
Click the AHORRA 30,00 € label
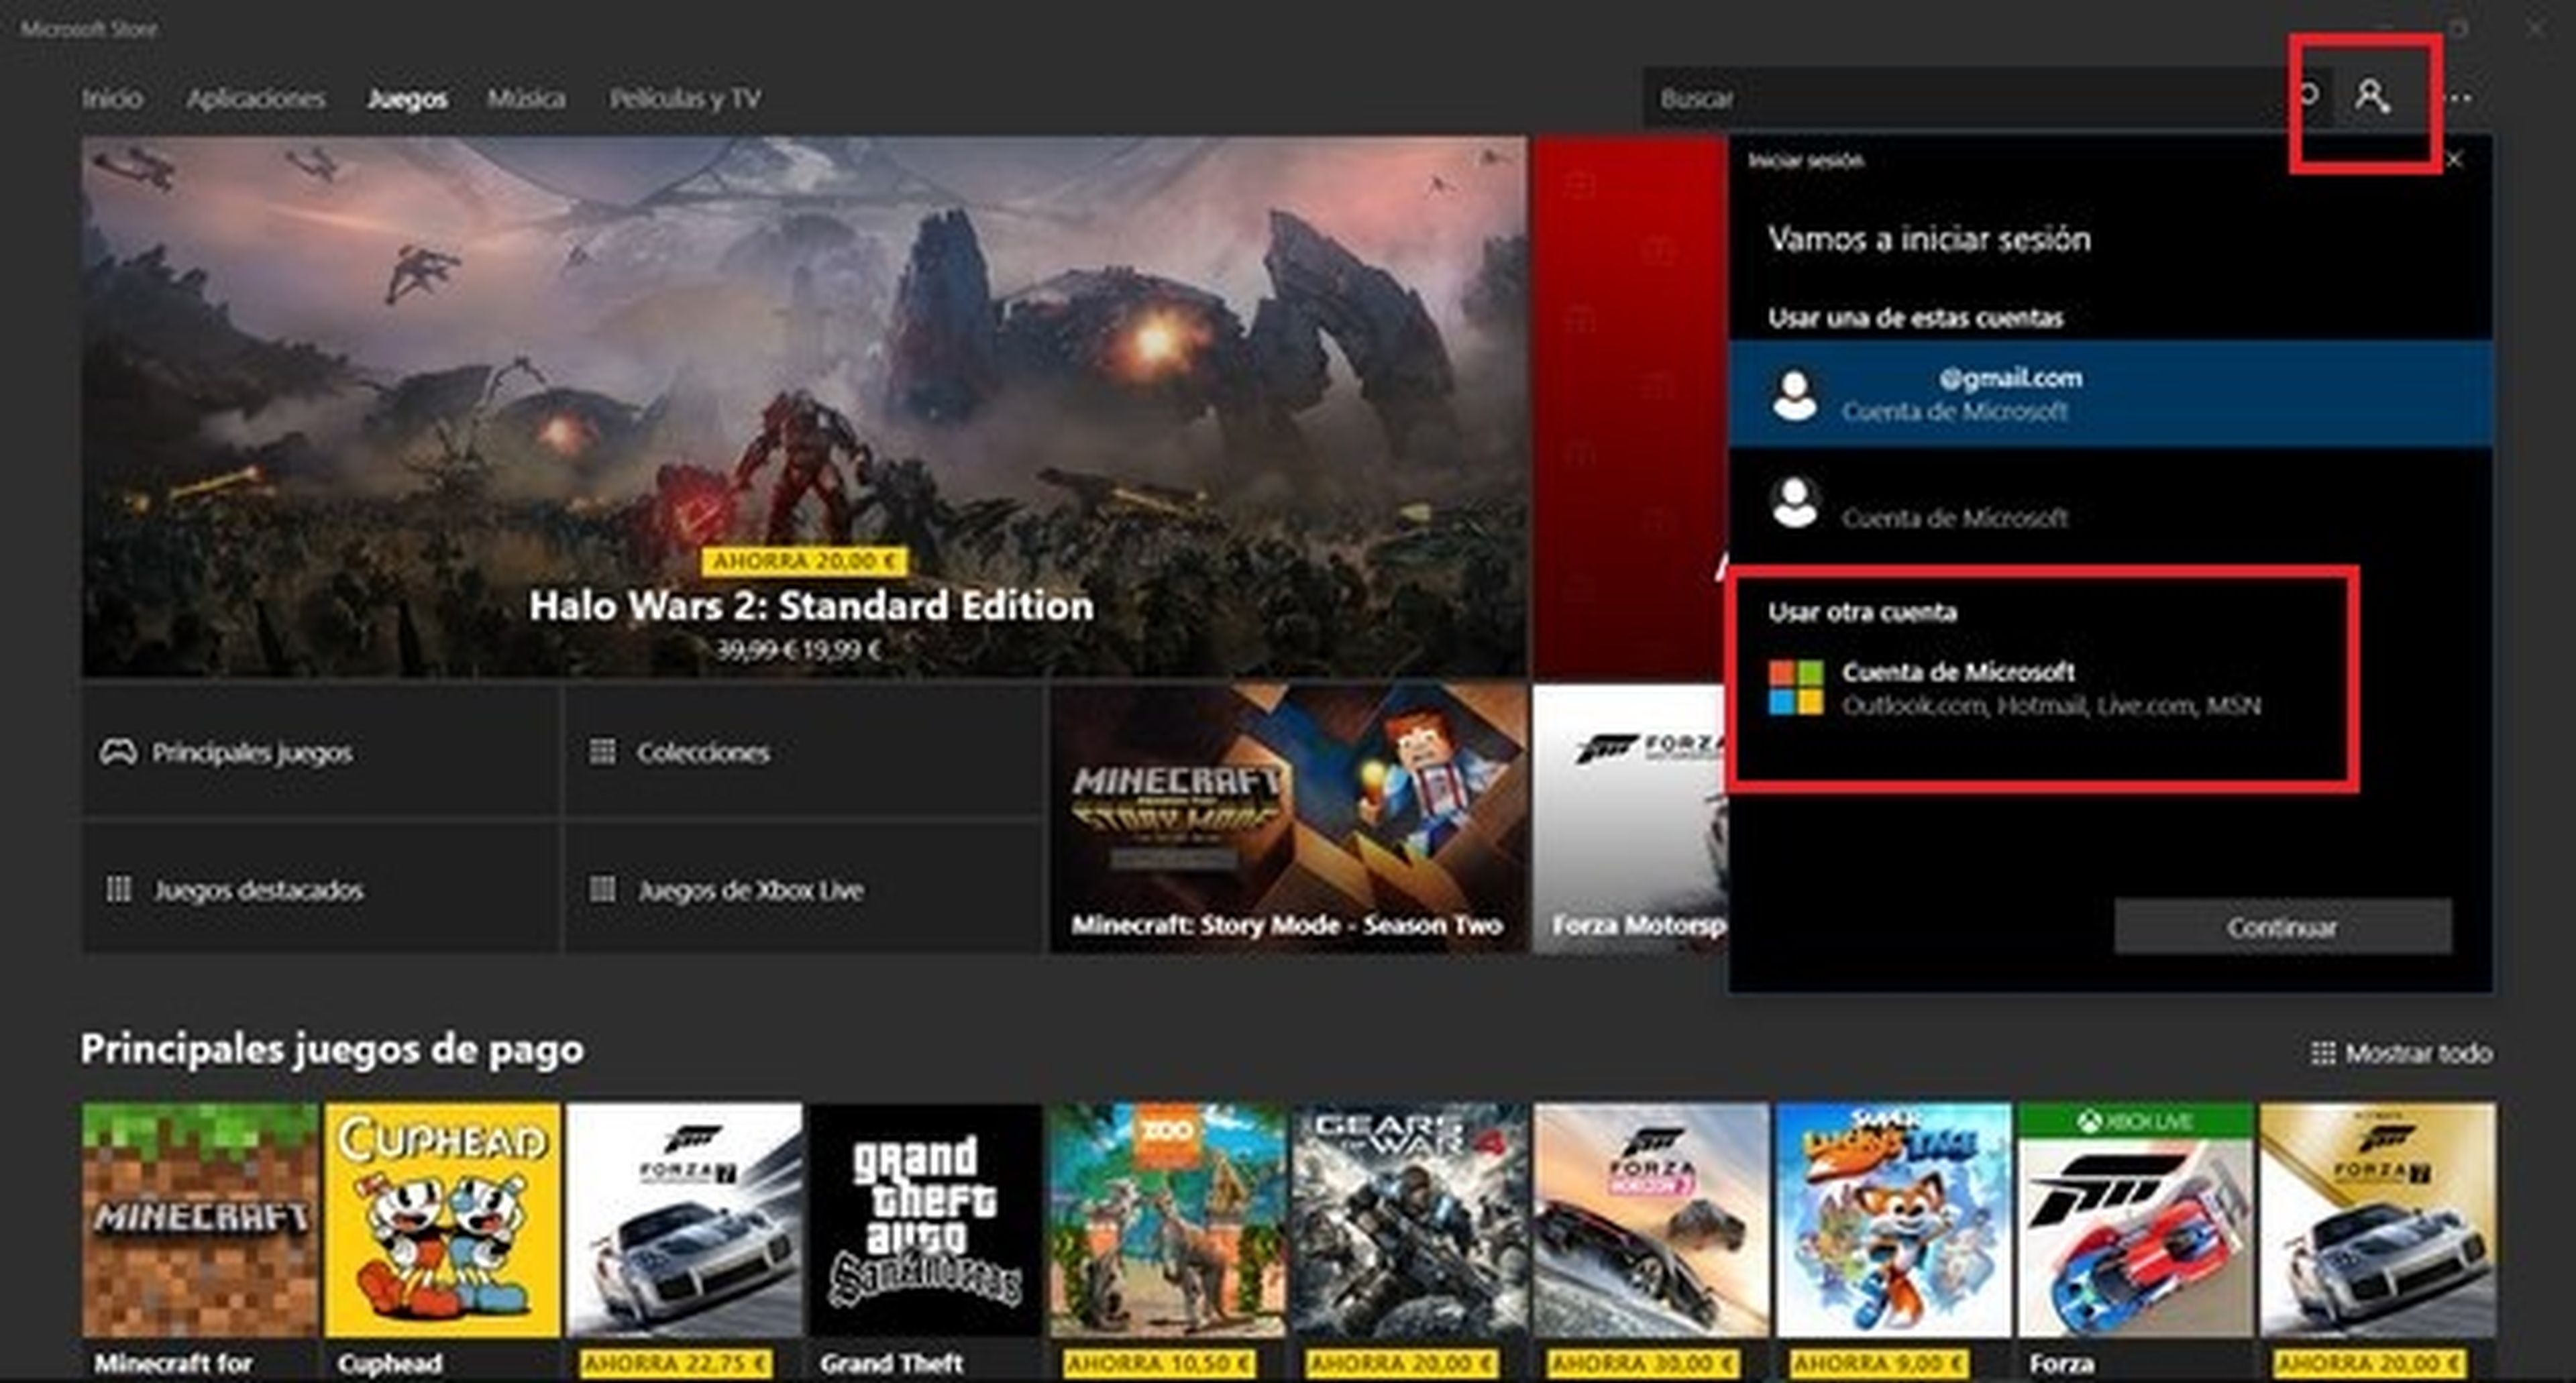coord(1642,1364)
